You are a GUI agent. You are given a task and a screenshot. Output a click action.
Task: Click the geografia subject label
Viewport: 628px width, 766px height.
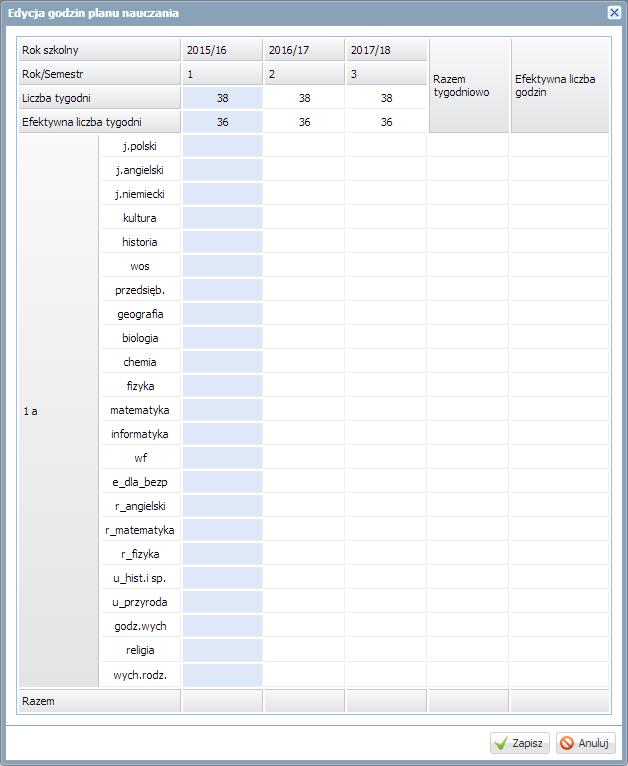pos(140,314)
